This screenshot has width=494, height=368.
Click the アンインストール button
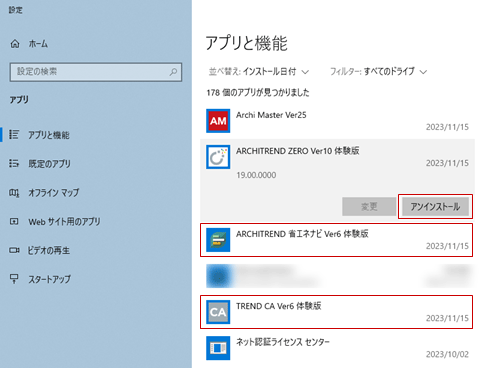[435, 207]
